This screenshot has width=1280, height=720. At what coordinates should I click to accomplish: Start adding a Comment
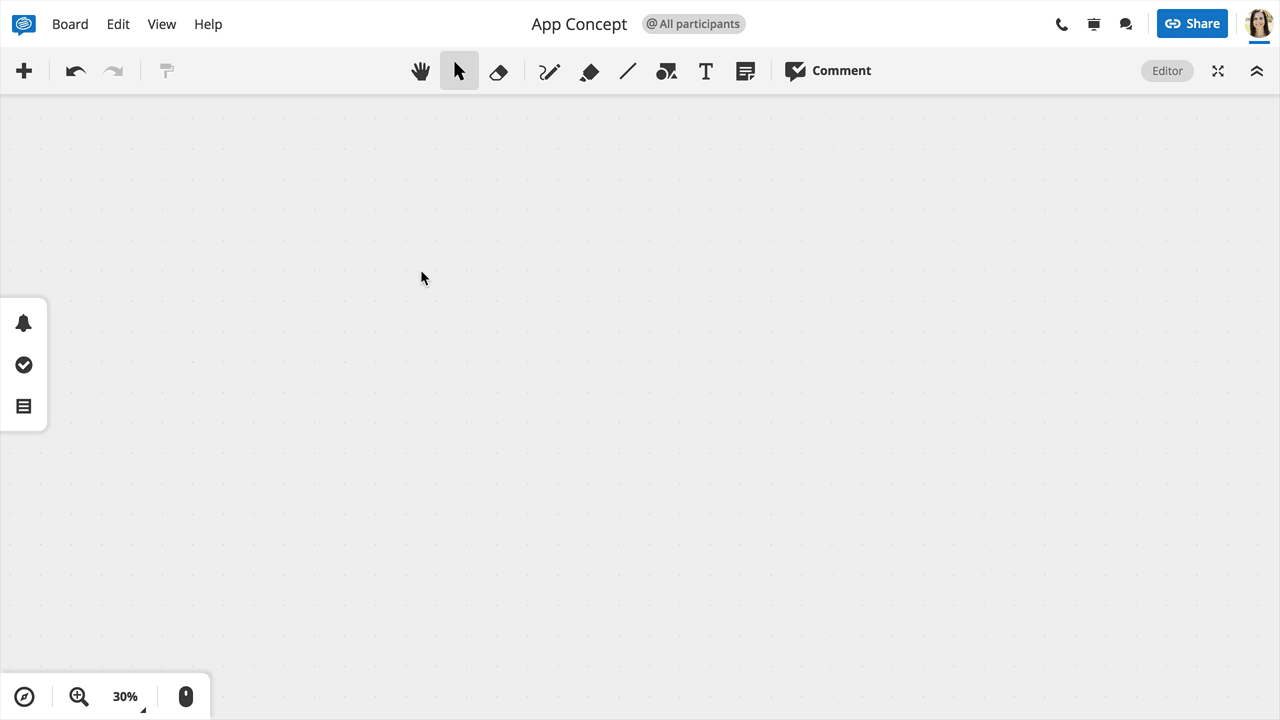coord(828,71)
